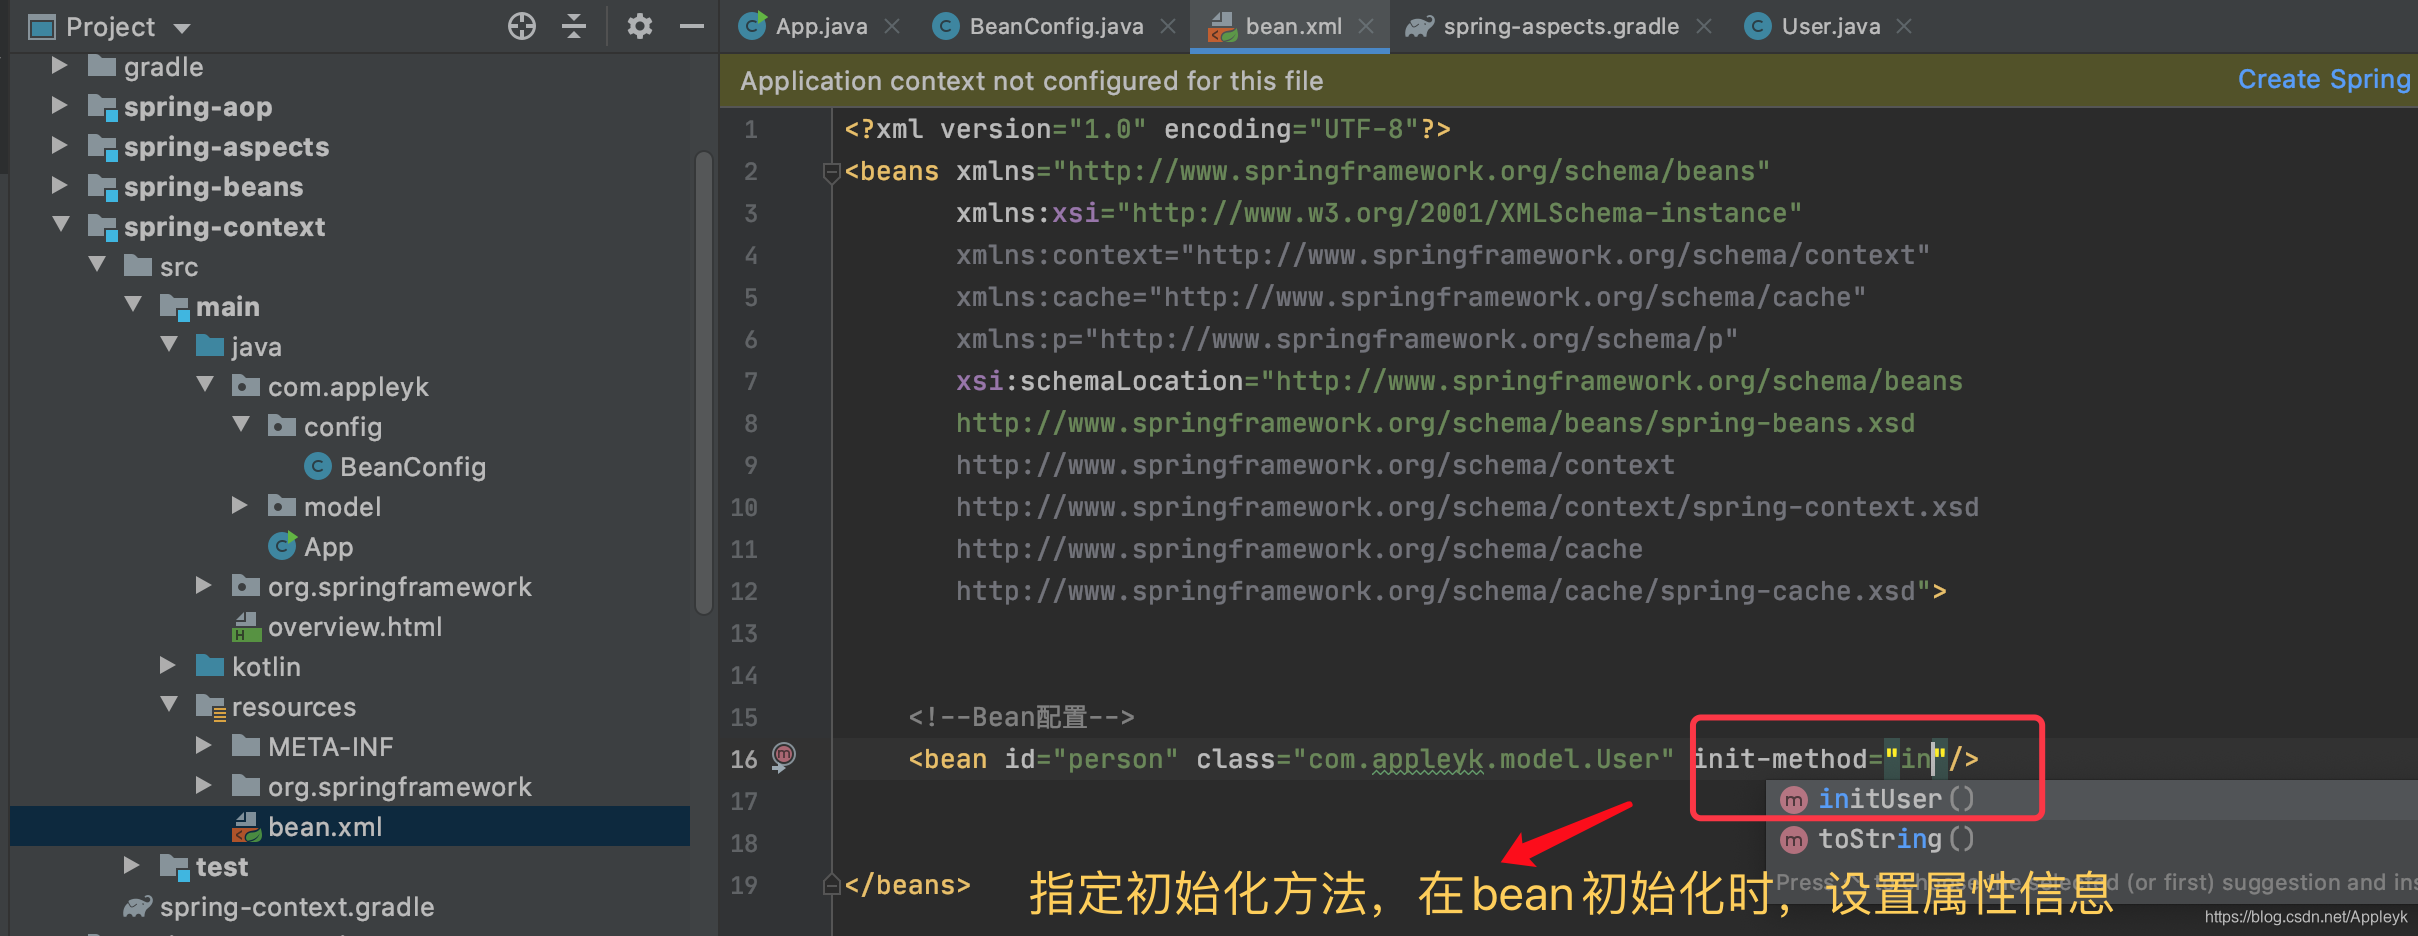Select BeanConfig class icon in tree
The height and width of the screenshot is (936, 2418).
tap(317, 466)
